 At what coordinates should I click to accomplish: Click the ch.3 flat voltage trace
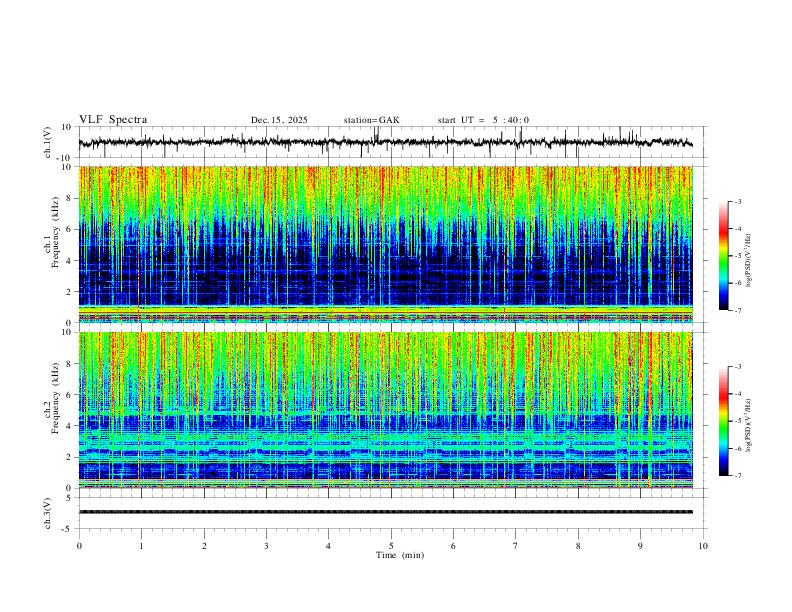pyautogui.click(x=385, y=512)
